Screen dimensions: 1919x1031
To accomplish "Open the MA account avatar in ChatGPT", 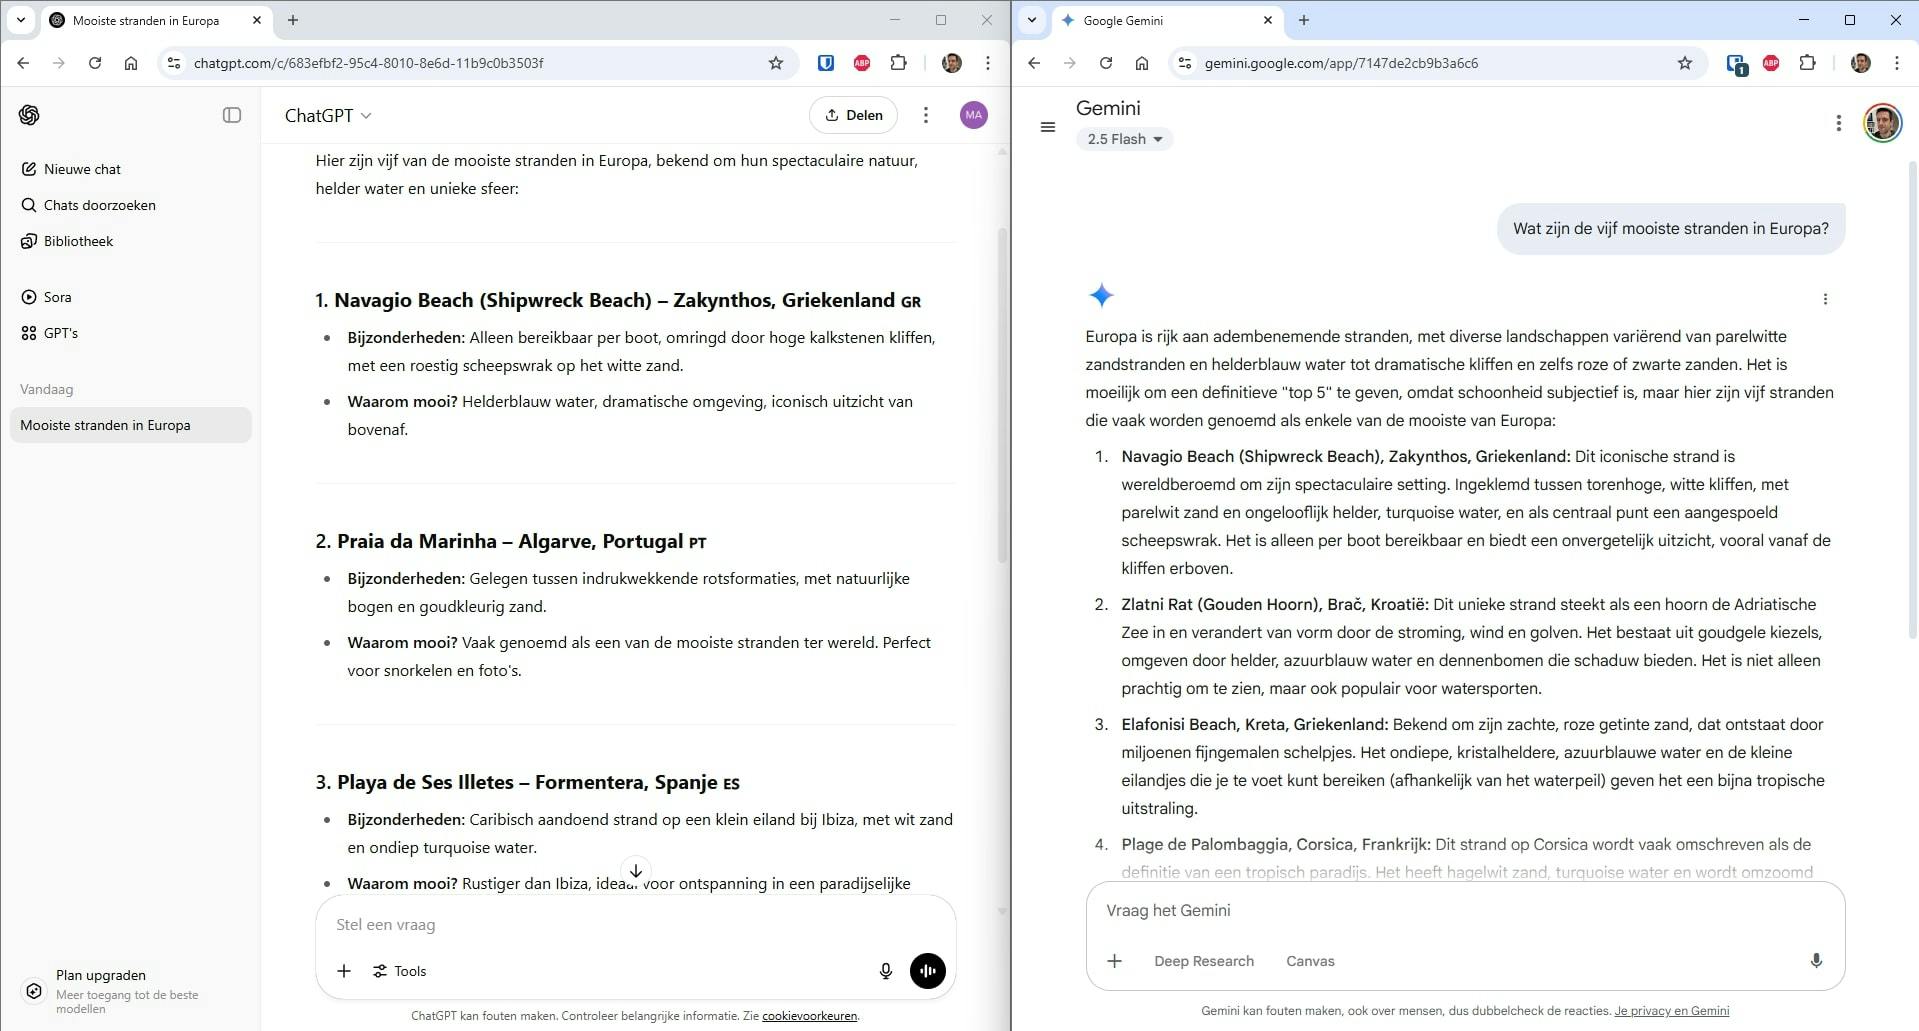I will pos(974,115).
